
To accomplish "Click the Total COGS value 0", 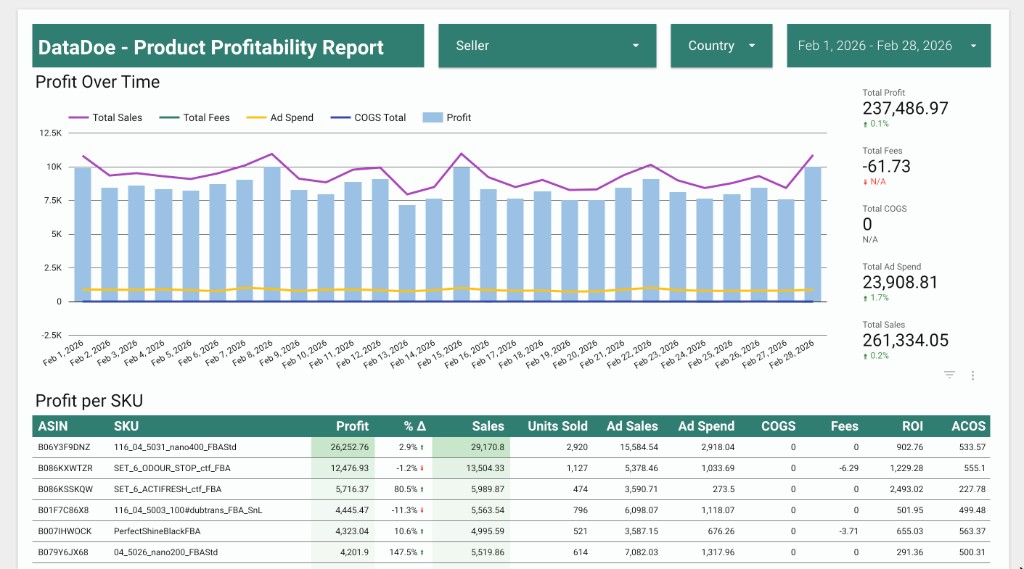I will pyautogui.click(x=867, y=225).
